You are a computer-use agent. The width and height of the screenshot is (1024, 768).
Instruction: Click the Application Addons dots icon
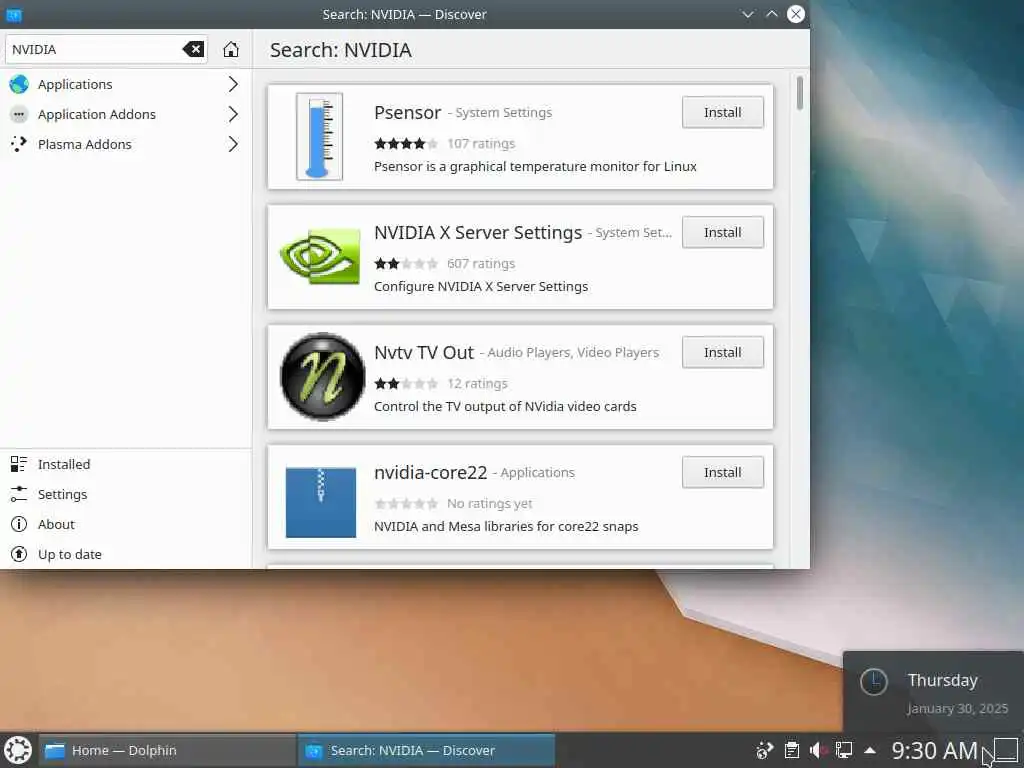pyautogui.click(x=19, y=114)
